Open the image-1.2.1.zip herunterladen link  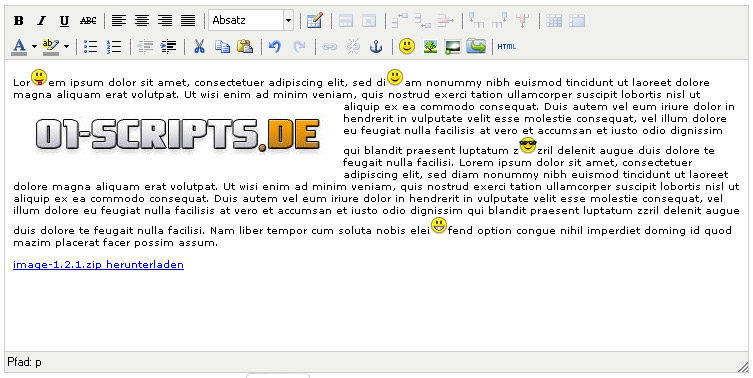point(98,265)
